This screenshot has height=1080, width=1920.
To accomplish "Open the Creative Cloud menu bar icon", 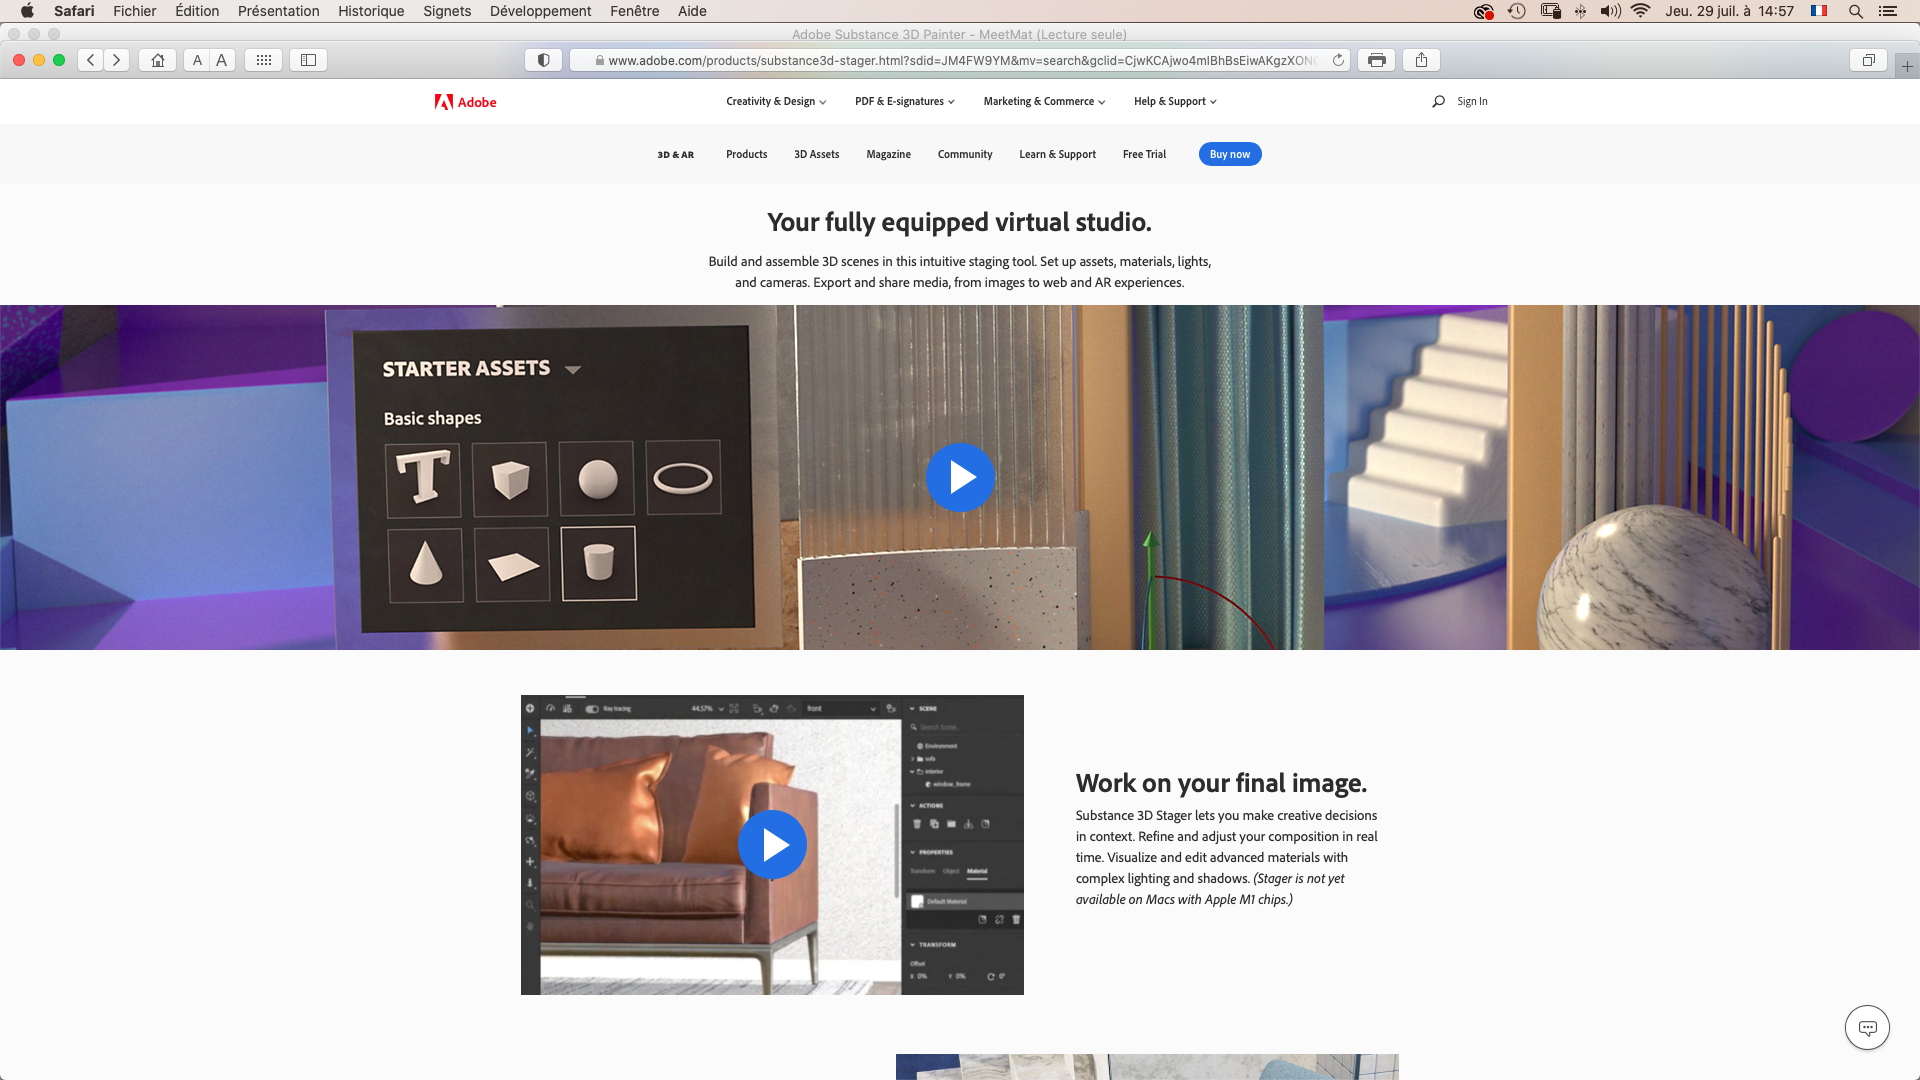I will [1484, 11].
